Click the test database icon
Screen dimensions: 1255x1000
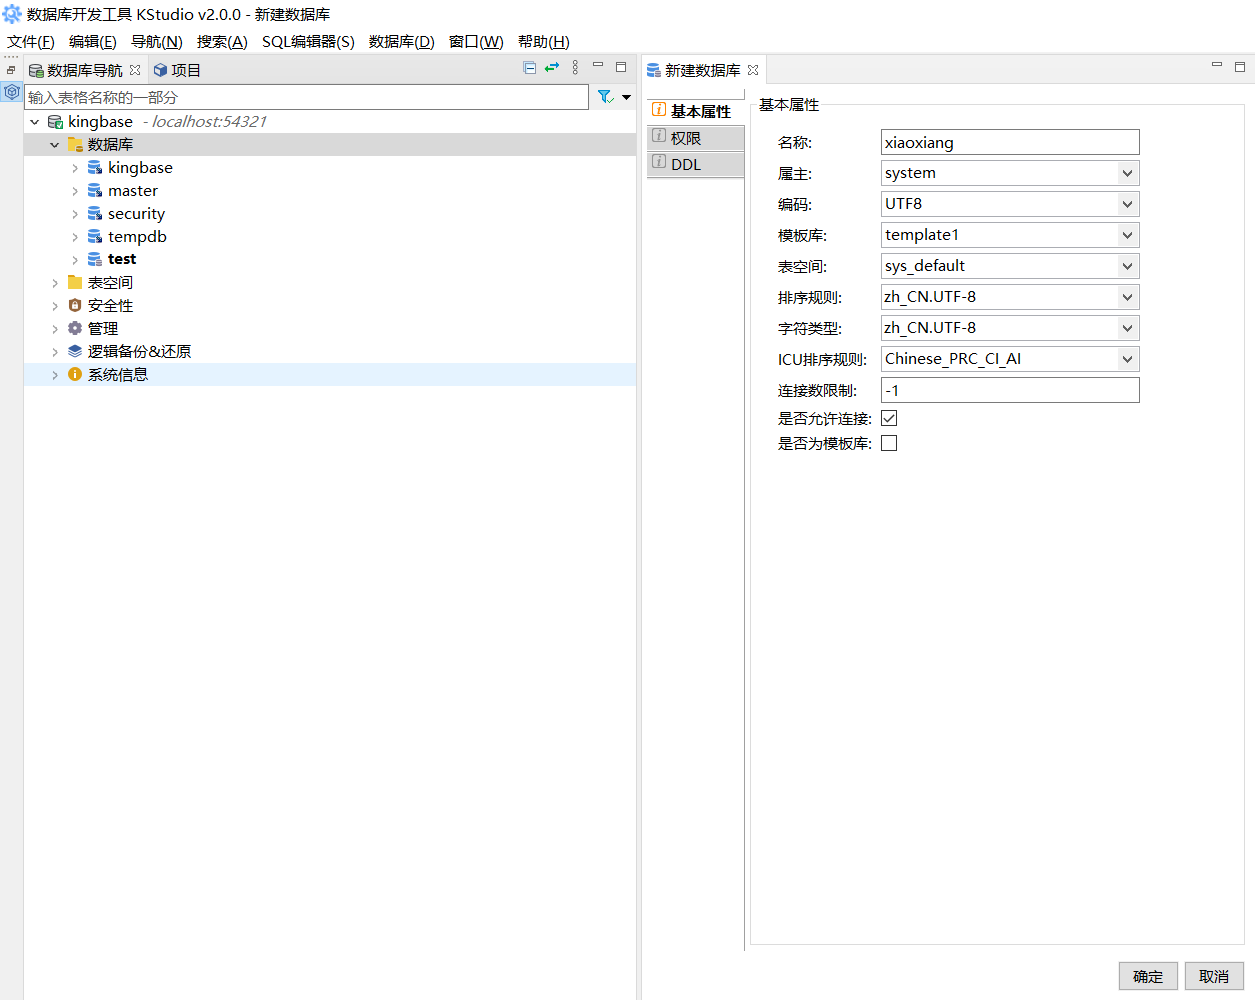(95, 260)
